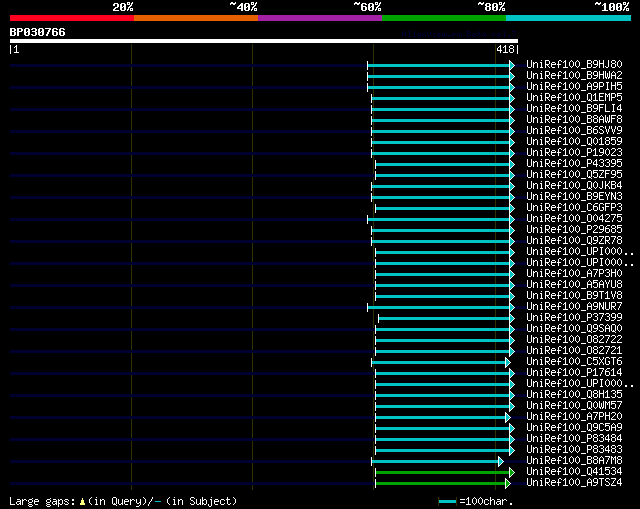Click the purple ~60% identity legend segment

tap(320, 18)
